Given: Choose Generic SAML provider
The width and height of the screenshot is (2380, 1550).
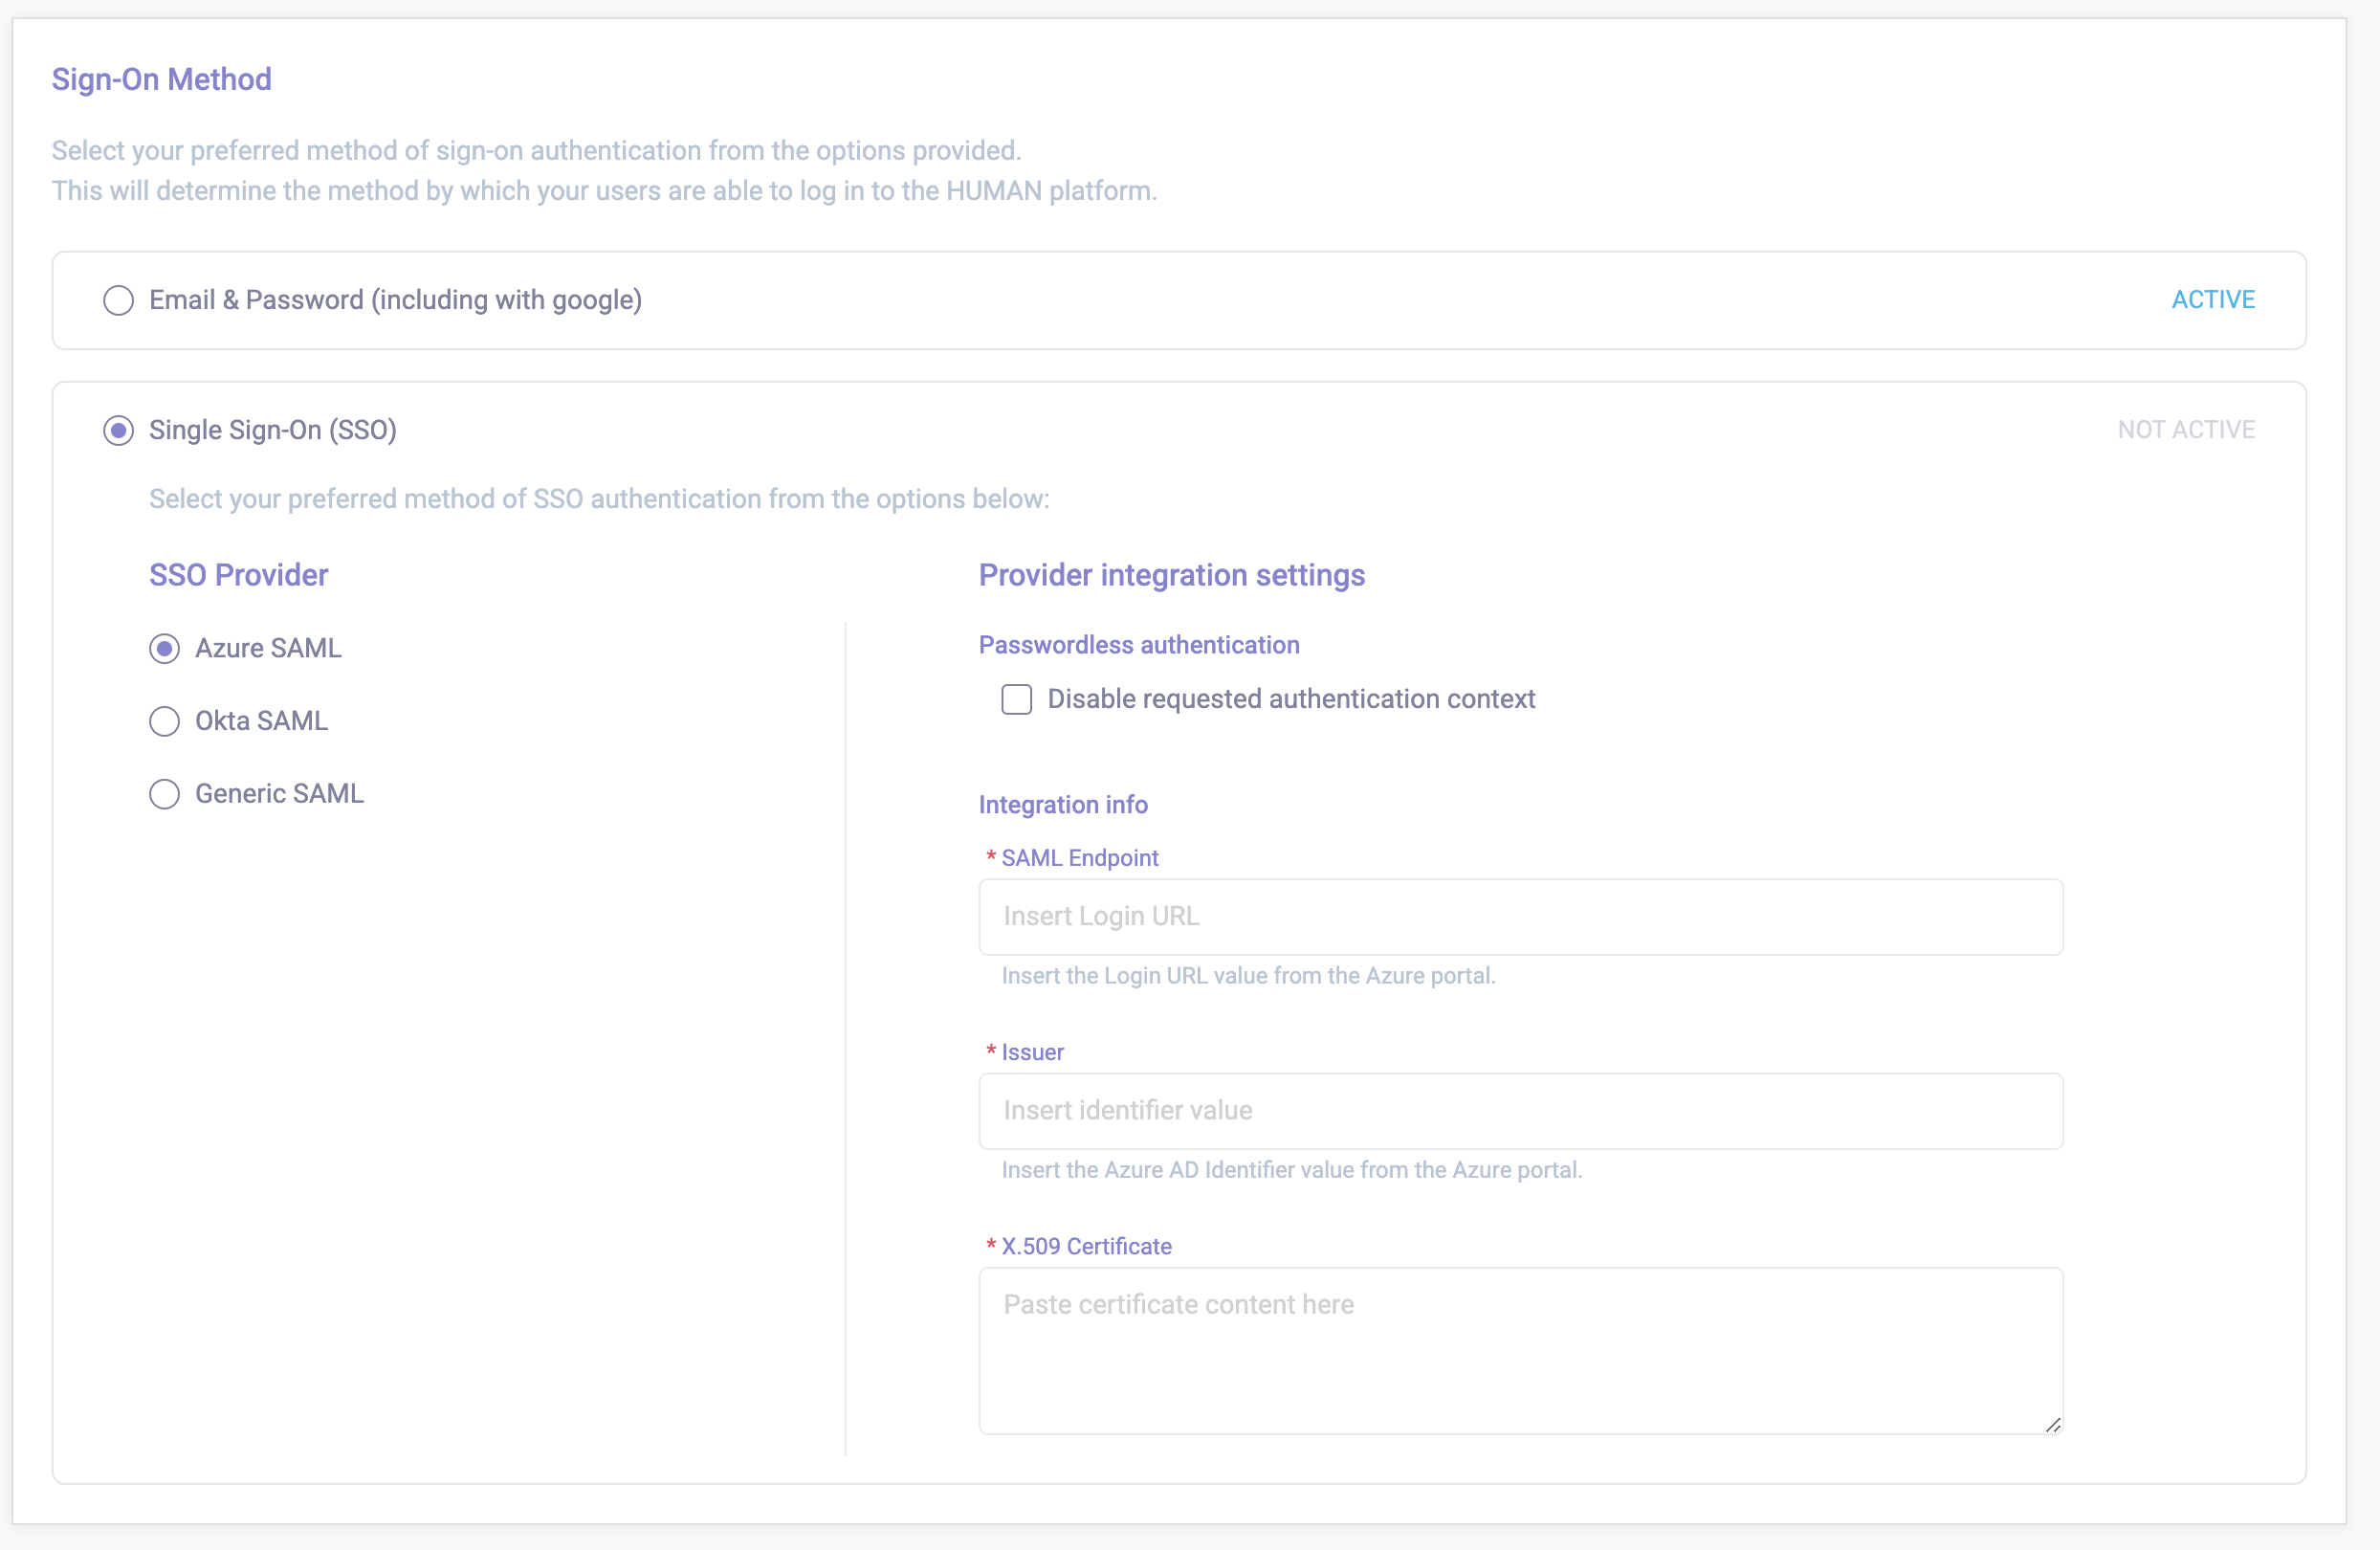Looking at the screenshot, I should click(x=164, y=794).
